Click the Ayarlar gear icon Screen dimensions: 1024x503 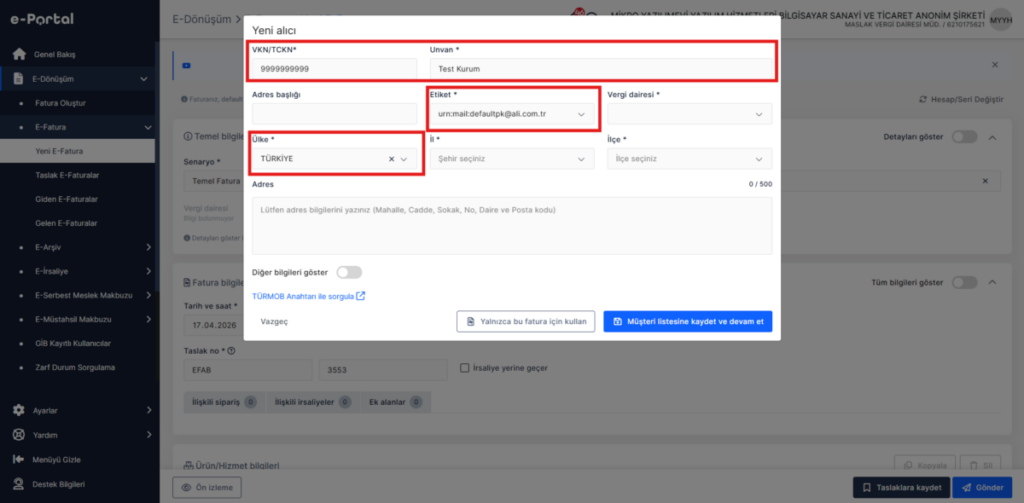[x=19, y=410]
